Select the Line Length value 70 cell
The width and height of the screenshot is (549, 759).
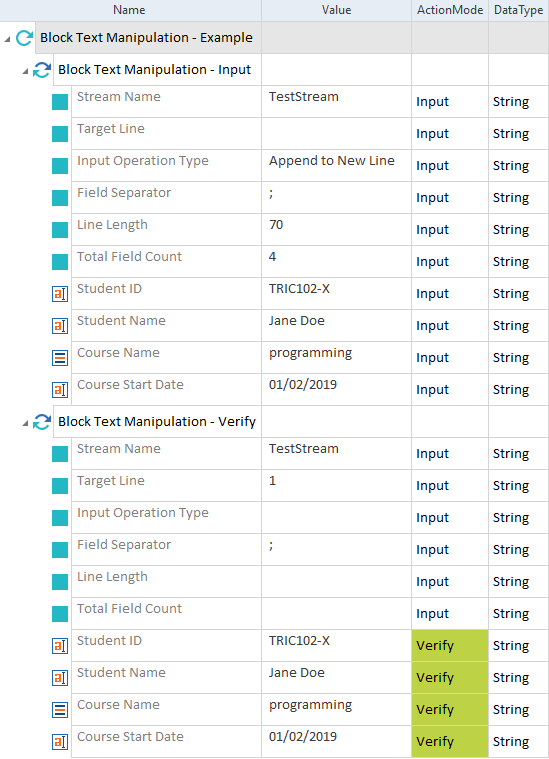(x=336, y=229)
